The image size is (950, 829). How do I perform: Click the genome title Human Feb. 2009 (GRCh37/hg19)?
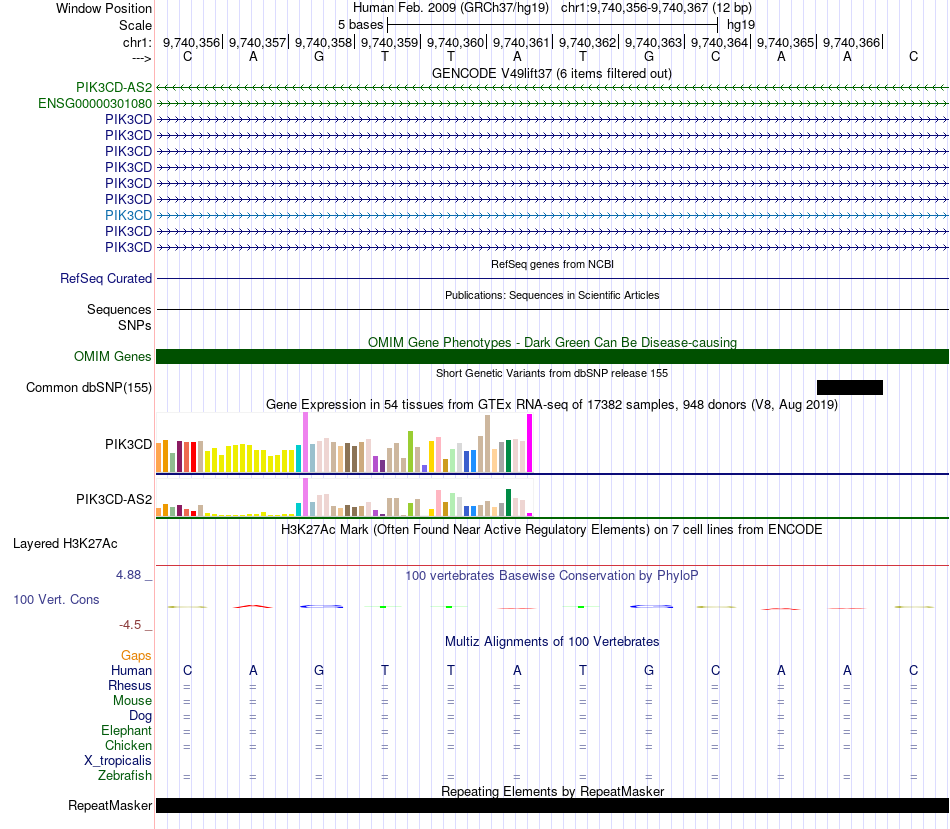[451, 8]
